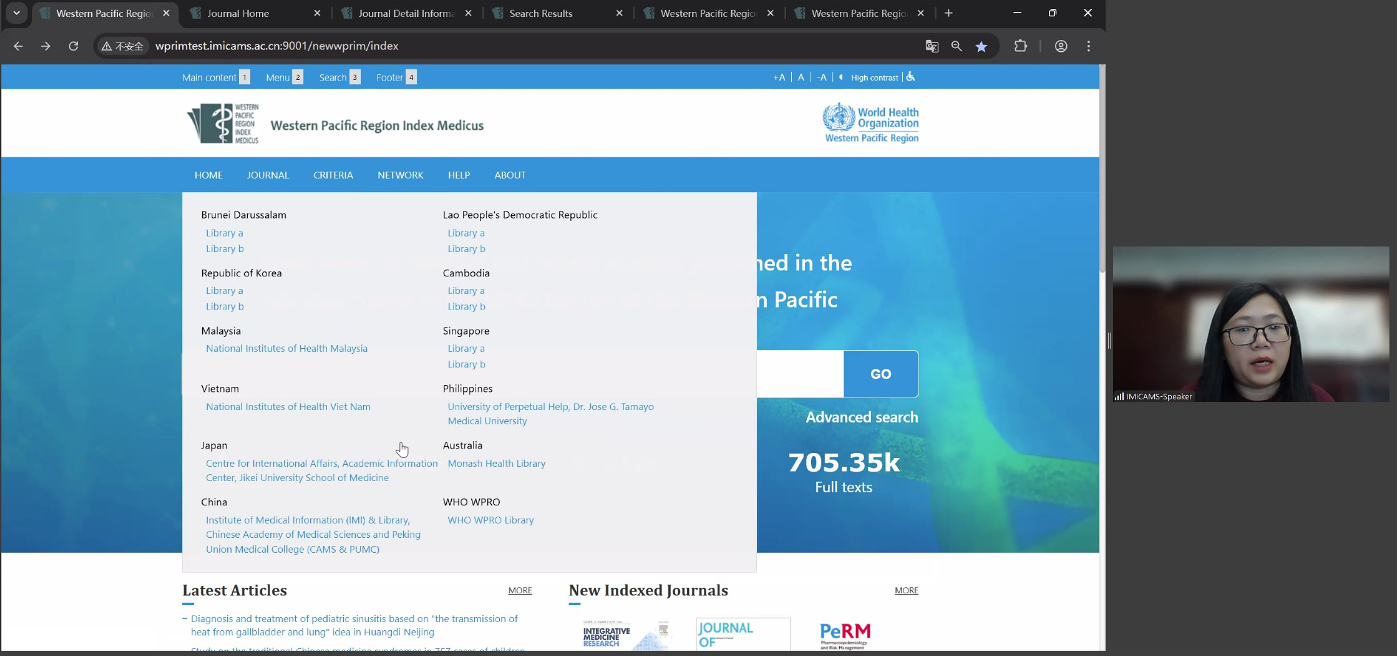Open Library b under Lao People's Democratic Republic
This screenshot has height=656, width=1397.
467,249
